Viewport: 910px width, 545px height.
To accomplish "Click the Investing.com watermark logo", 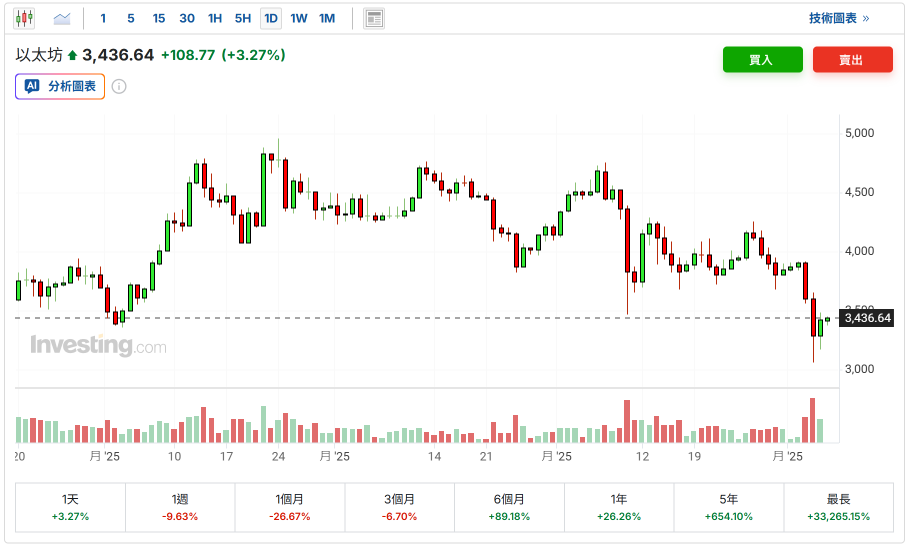I will coord(98,346).
